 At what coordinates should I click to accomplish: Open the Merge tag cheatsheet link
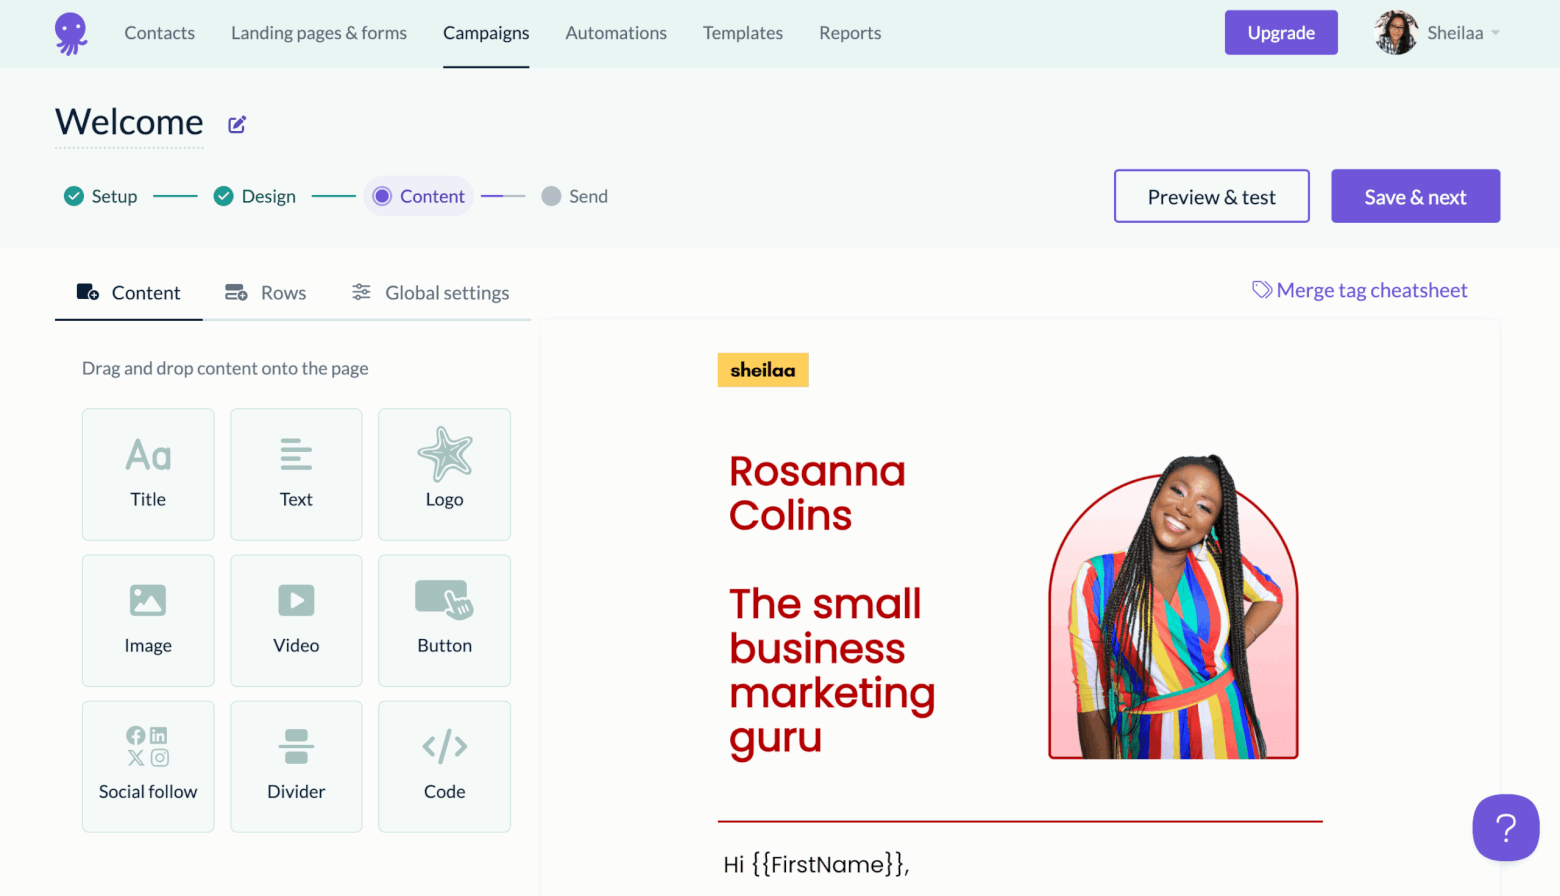click(x=1360, y=290)
